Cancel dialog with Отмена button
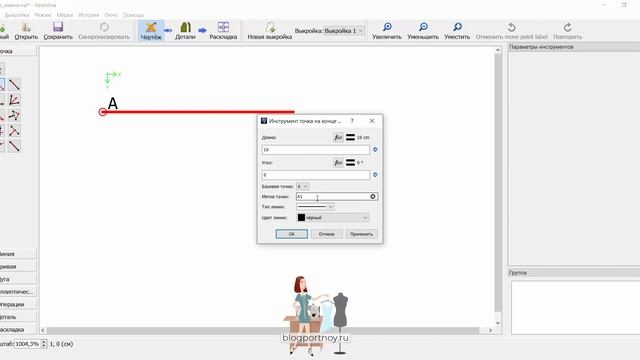The height and width of the screenshot is (360, 640). pos(327,234)
